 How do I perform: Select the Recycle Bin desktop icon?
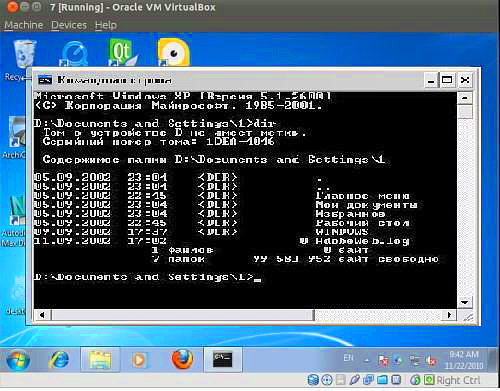(x=24, y=55)
